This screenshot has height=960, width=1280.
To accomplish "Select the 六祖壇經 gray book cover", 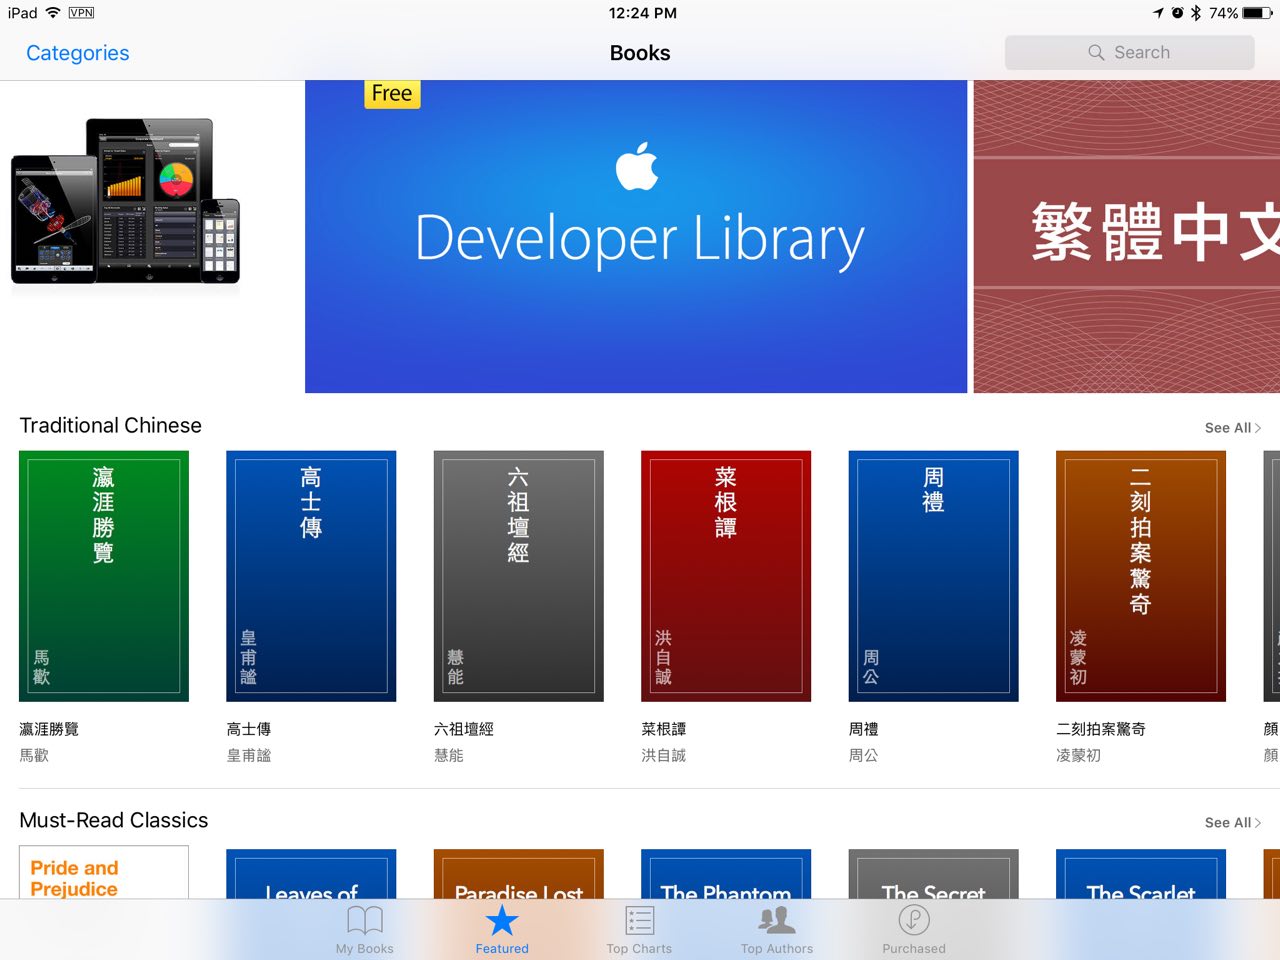I will click(518, 576).
